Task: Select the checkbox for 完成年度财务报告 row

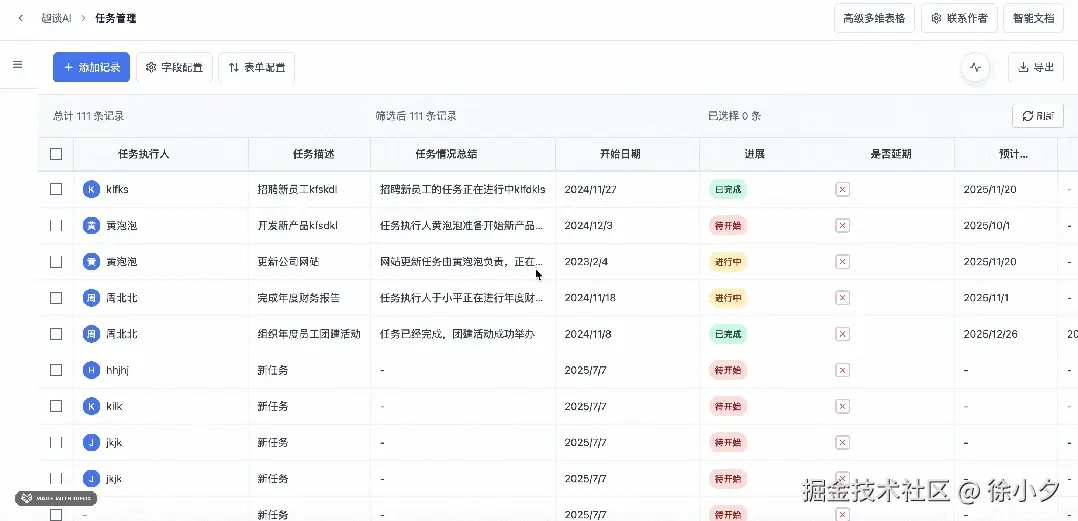Action: 56,298
